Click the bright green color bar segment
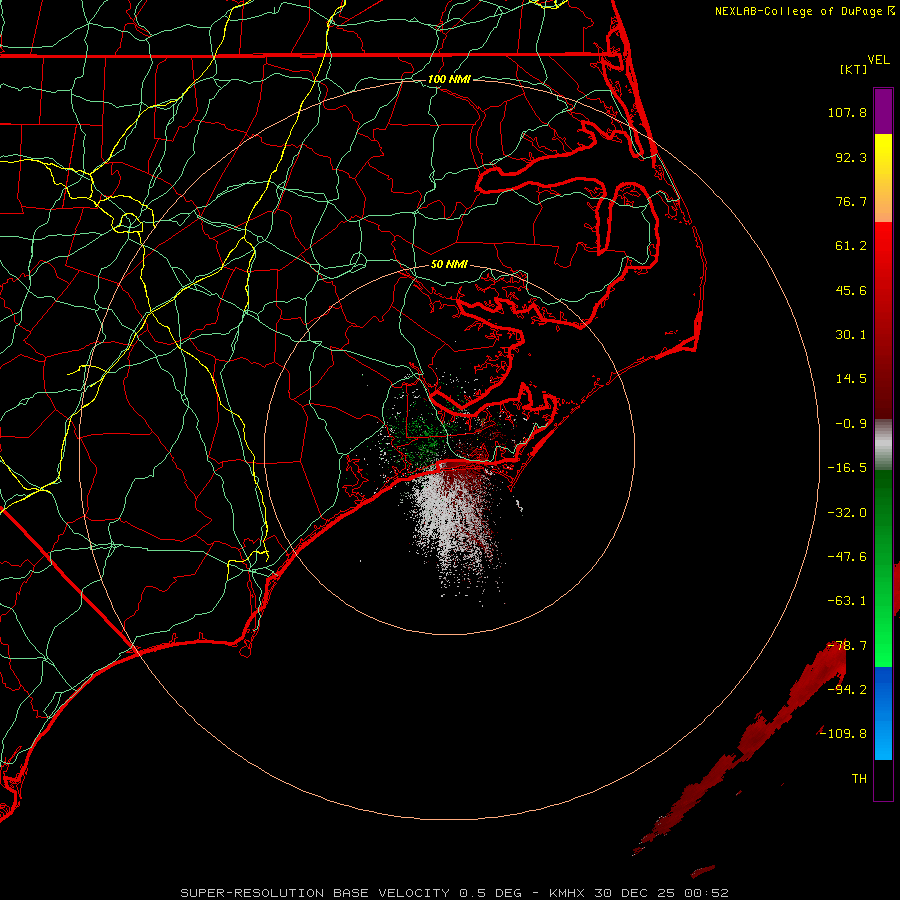Viewport: 900px width, 900px height. point(883,623)
